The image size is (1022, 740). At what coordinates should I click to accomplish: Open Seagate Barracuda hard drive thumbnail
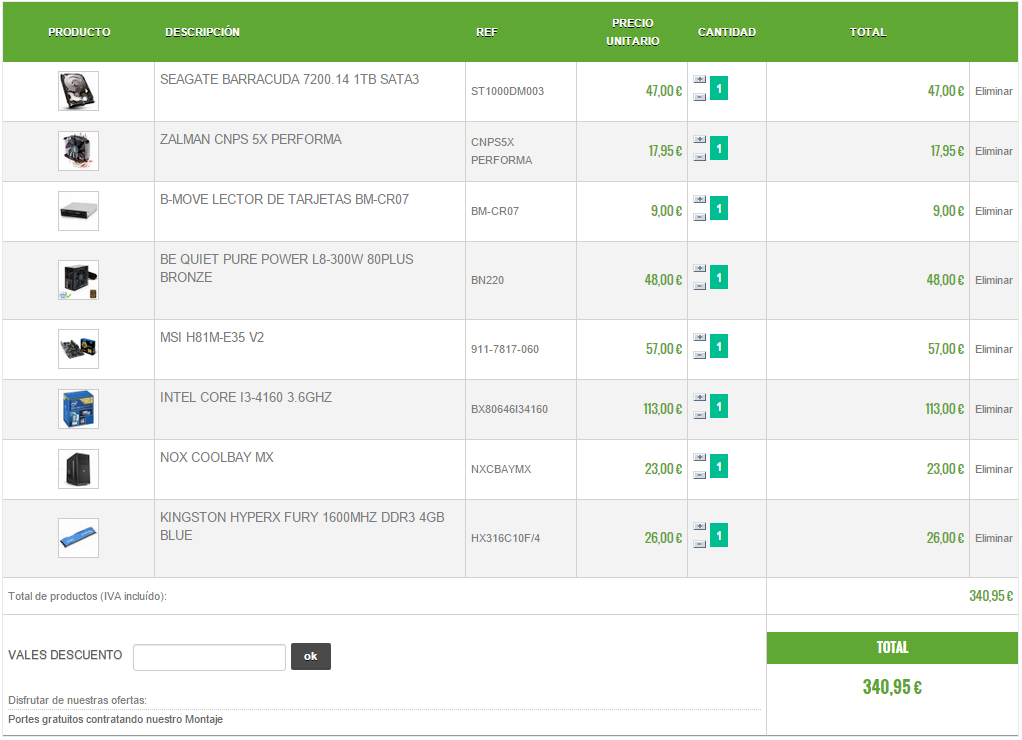[x=78, y=91]
